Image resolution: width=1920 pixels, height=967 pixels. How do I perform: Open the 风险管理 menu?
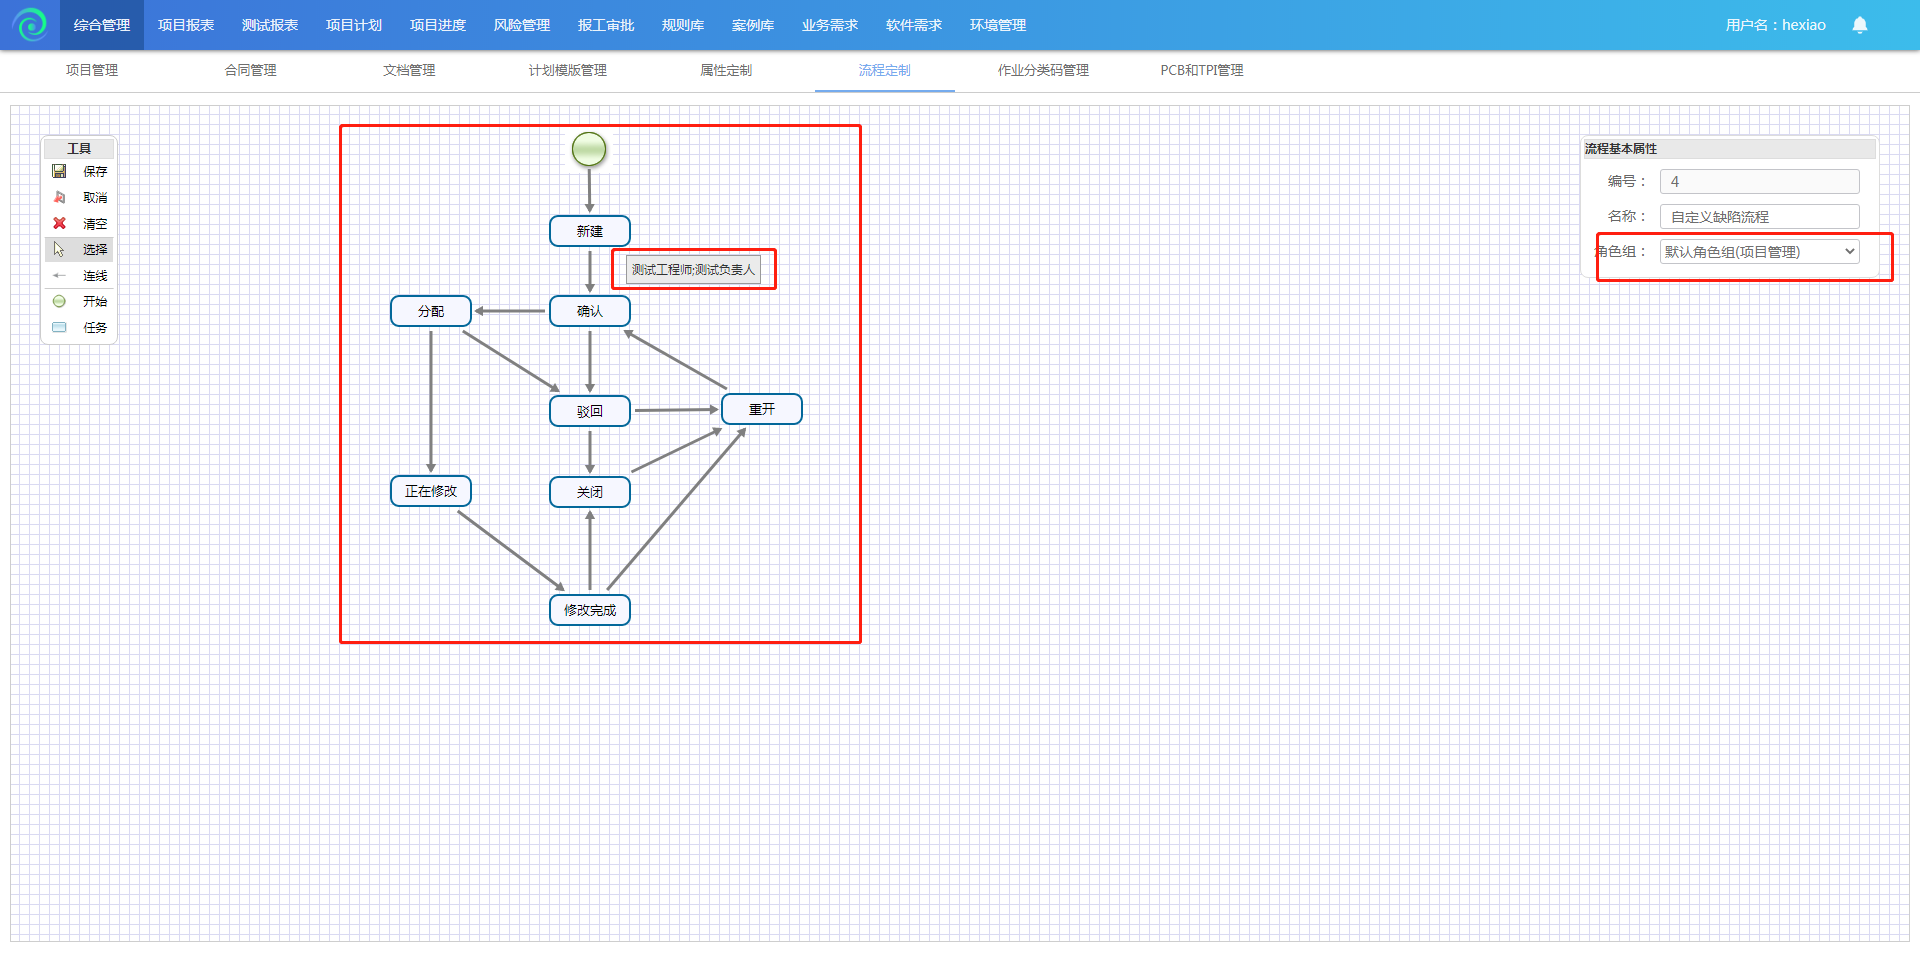pos(522,25)
